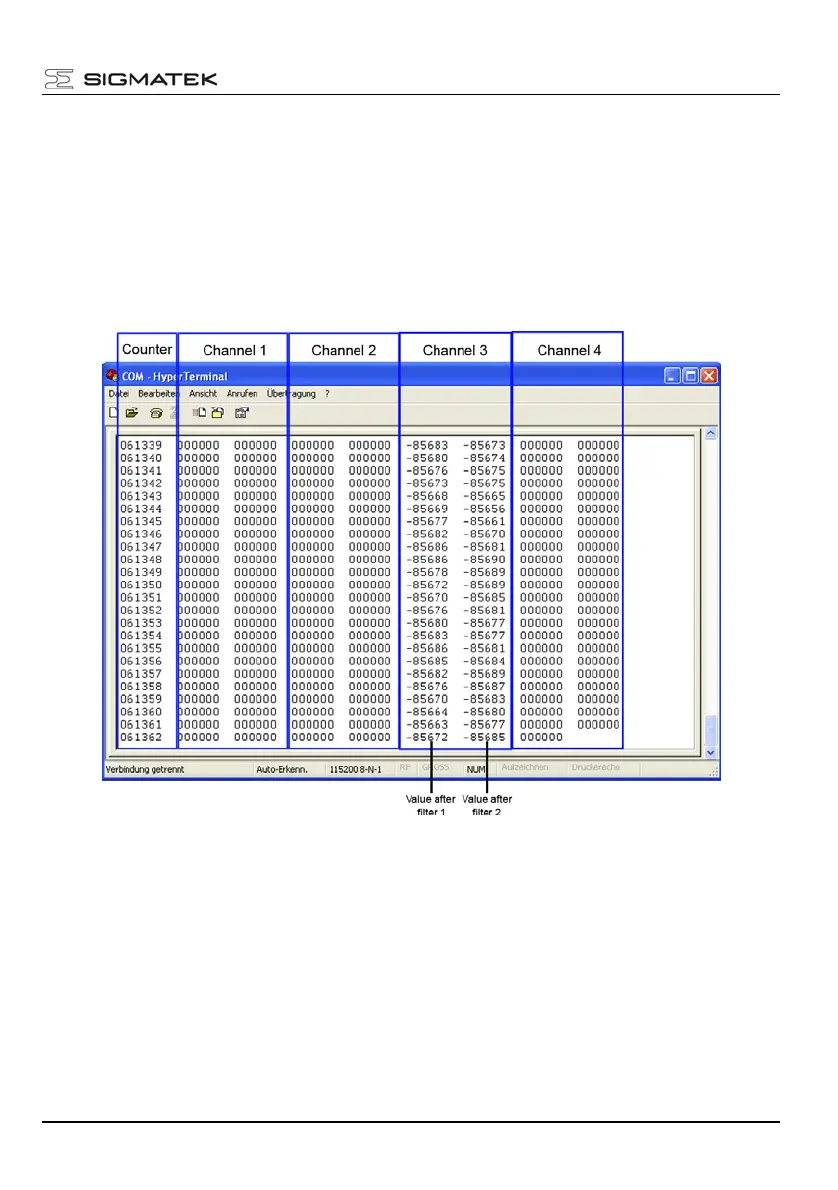This screenshot has height=1190, width=838.
Task: Open the Übertragung menu
Action: coord(291,394)
